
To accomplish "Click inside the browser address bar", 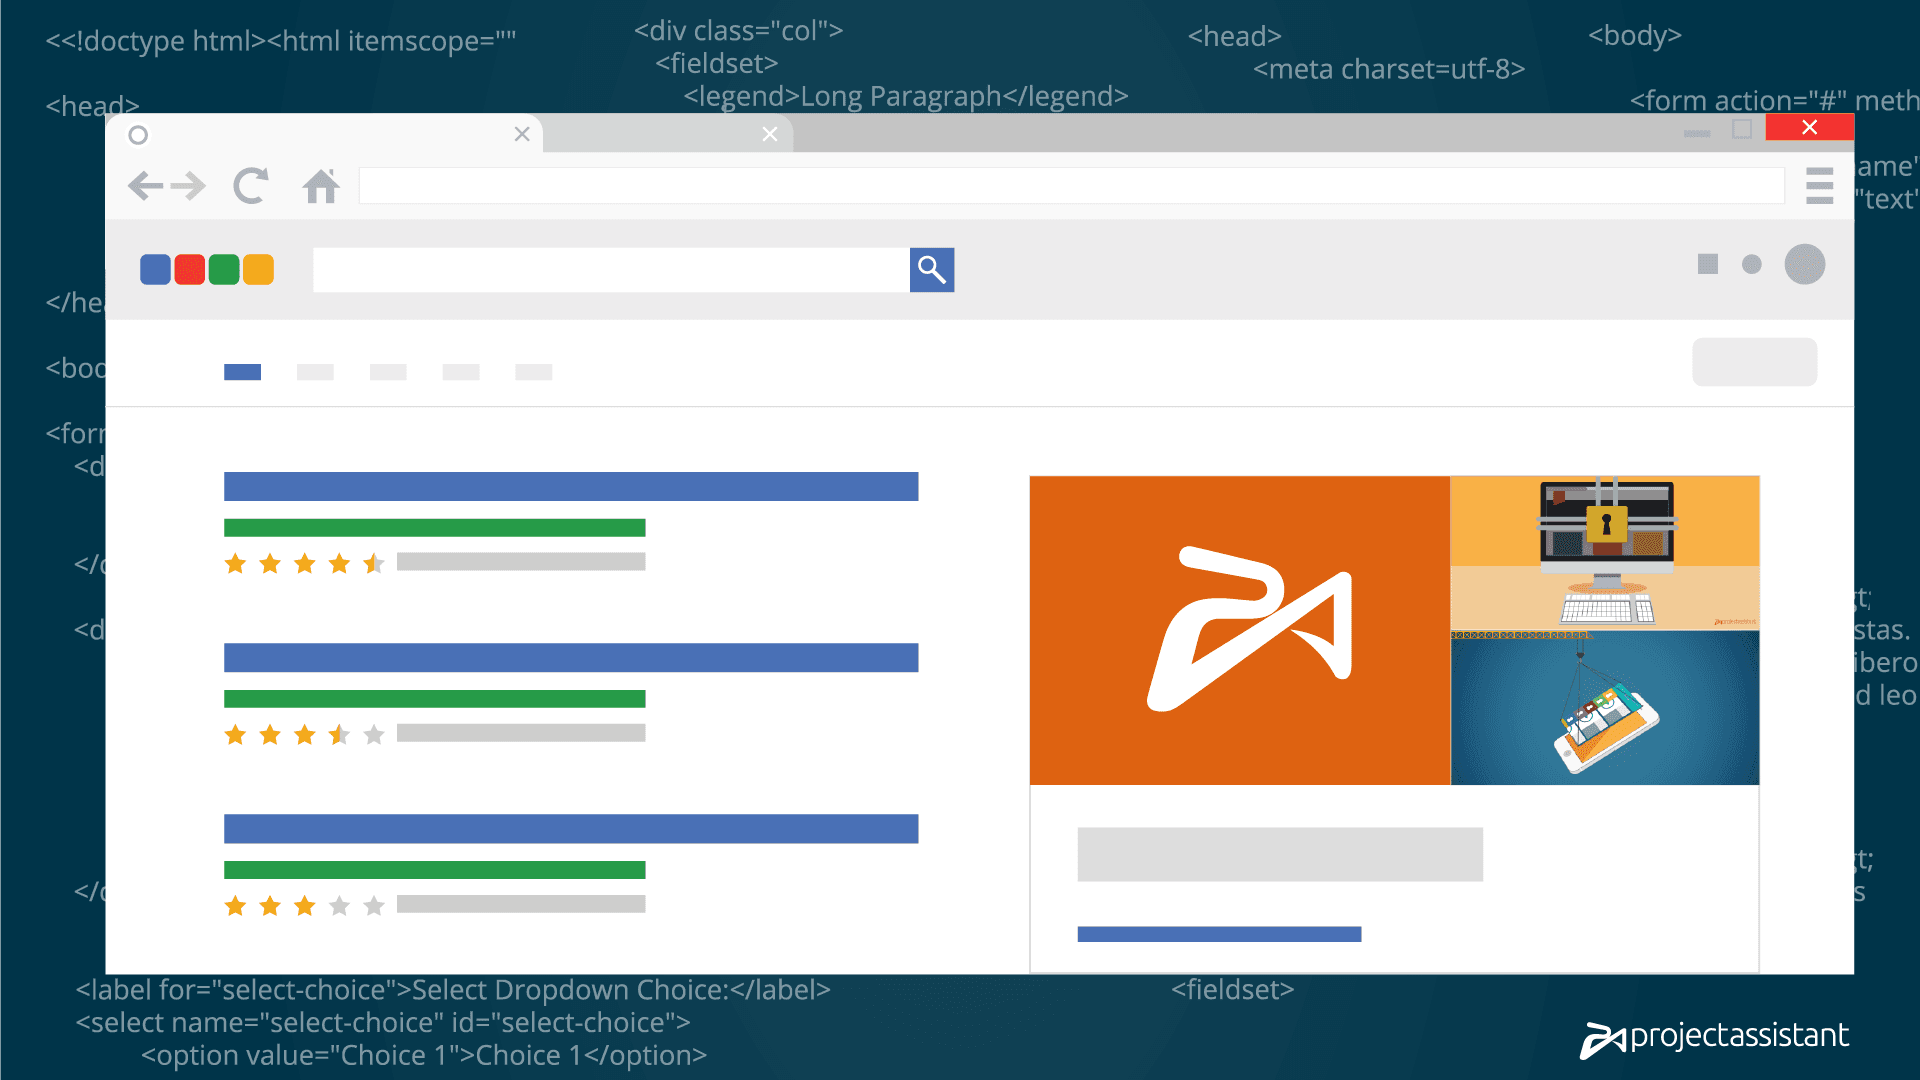I will click(1070, 186).
